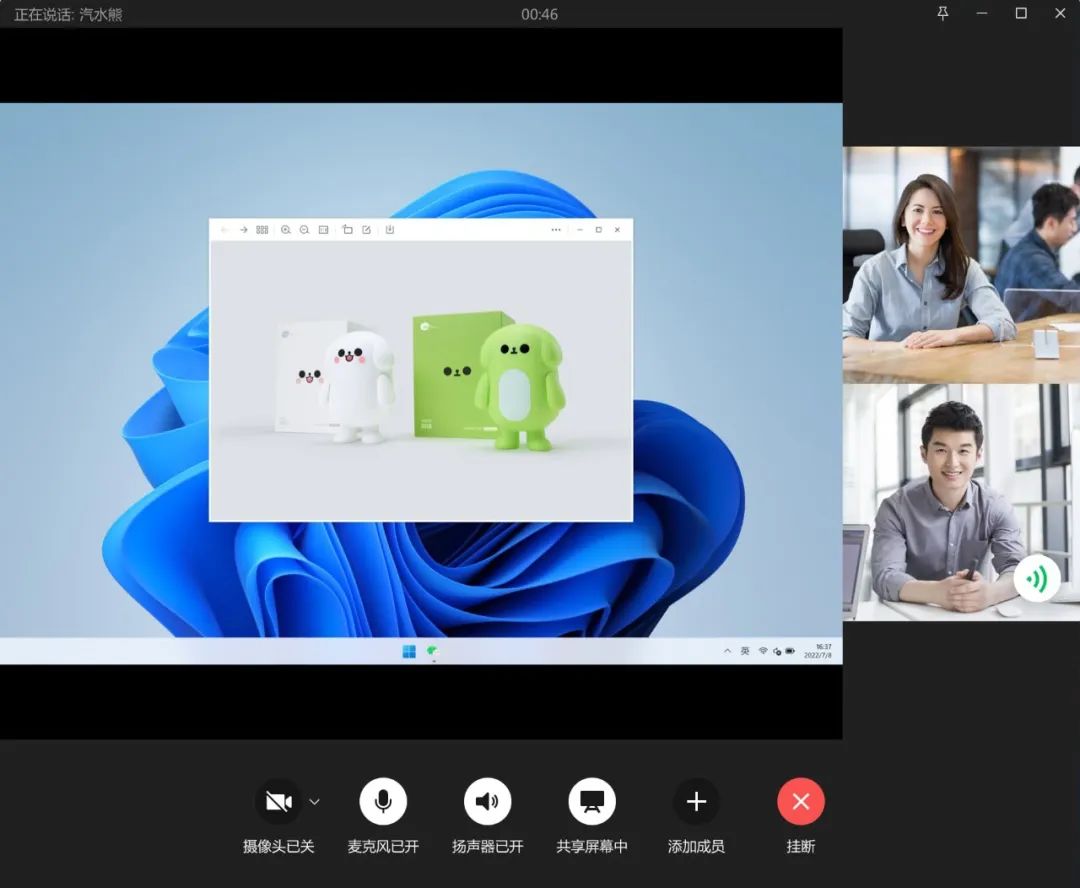Minimize the call window
Image resolution: width=1080 pixels, height=888 pixels.
tap(982, 13)
